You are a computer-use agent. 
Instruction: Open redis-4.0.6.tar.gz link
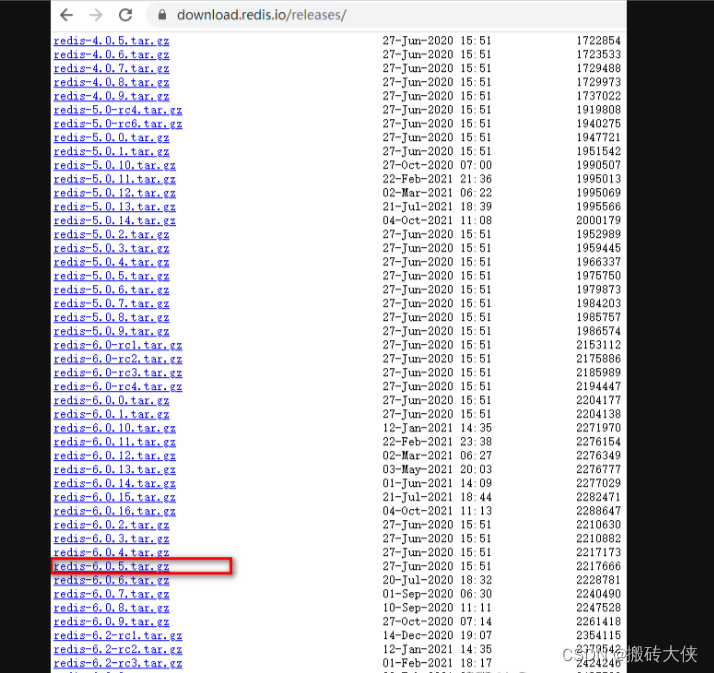112,55
